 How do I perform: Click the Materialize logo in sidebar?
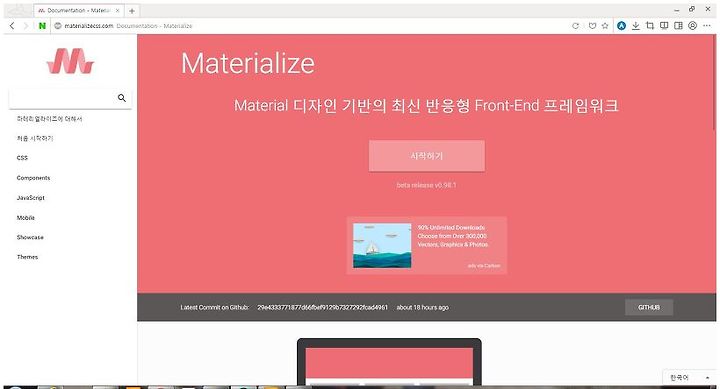coord(70,61)
